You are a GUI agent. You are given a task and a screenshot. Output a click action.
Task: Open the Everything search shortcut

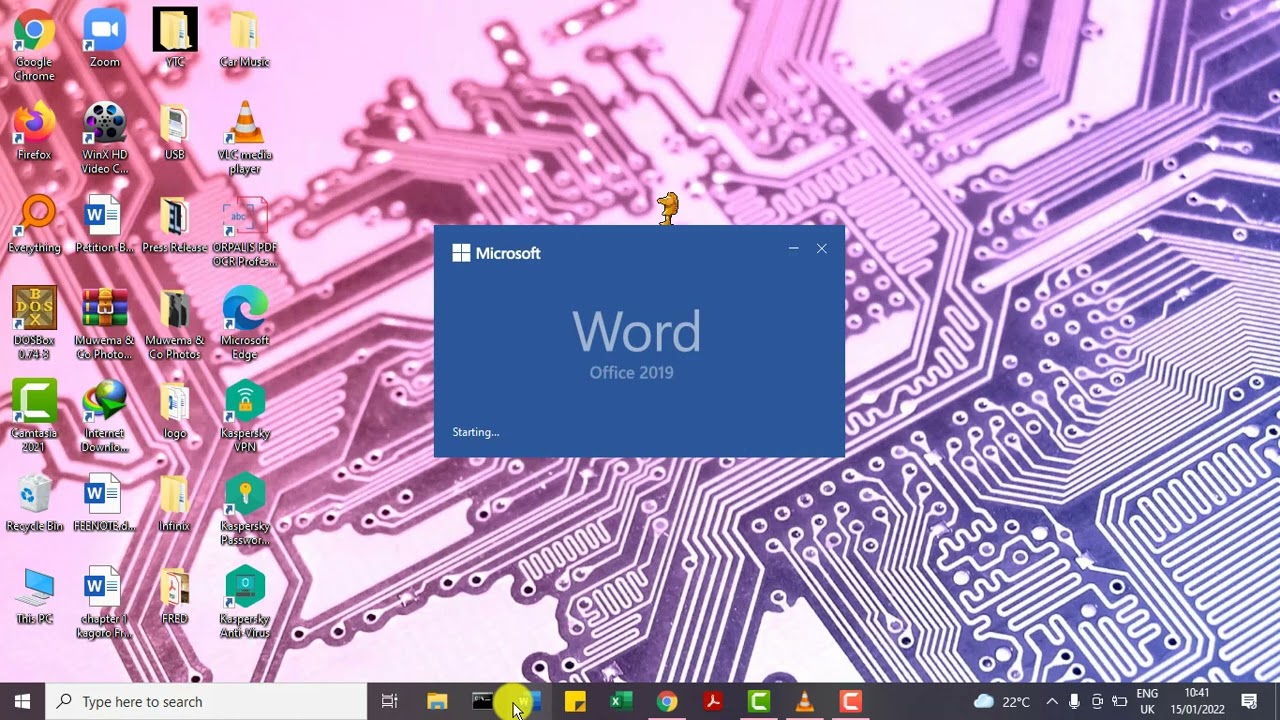click(34, 225)
